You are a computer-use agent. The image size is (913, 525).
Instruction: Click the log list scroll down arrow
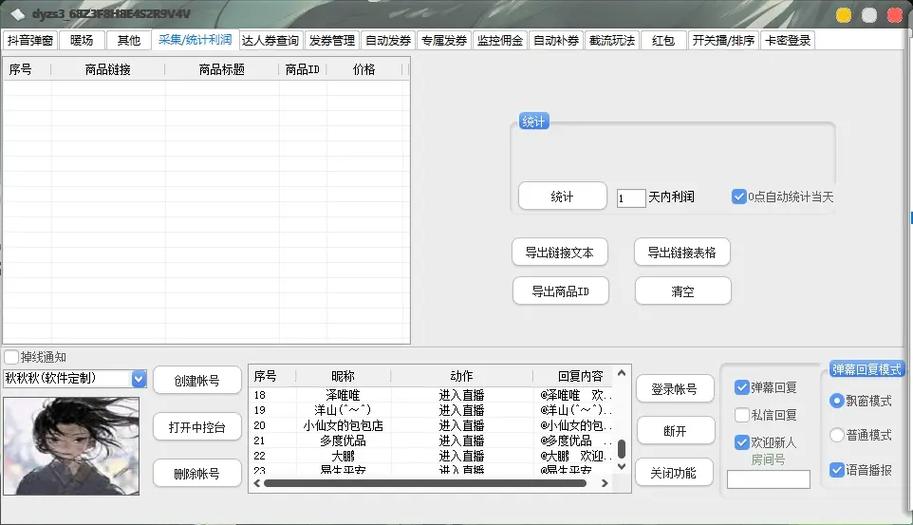[621, 466]
